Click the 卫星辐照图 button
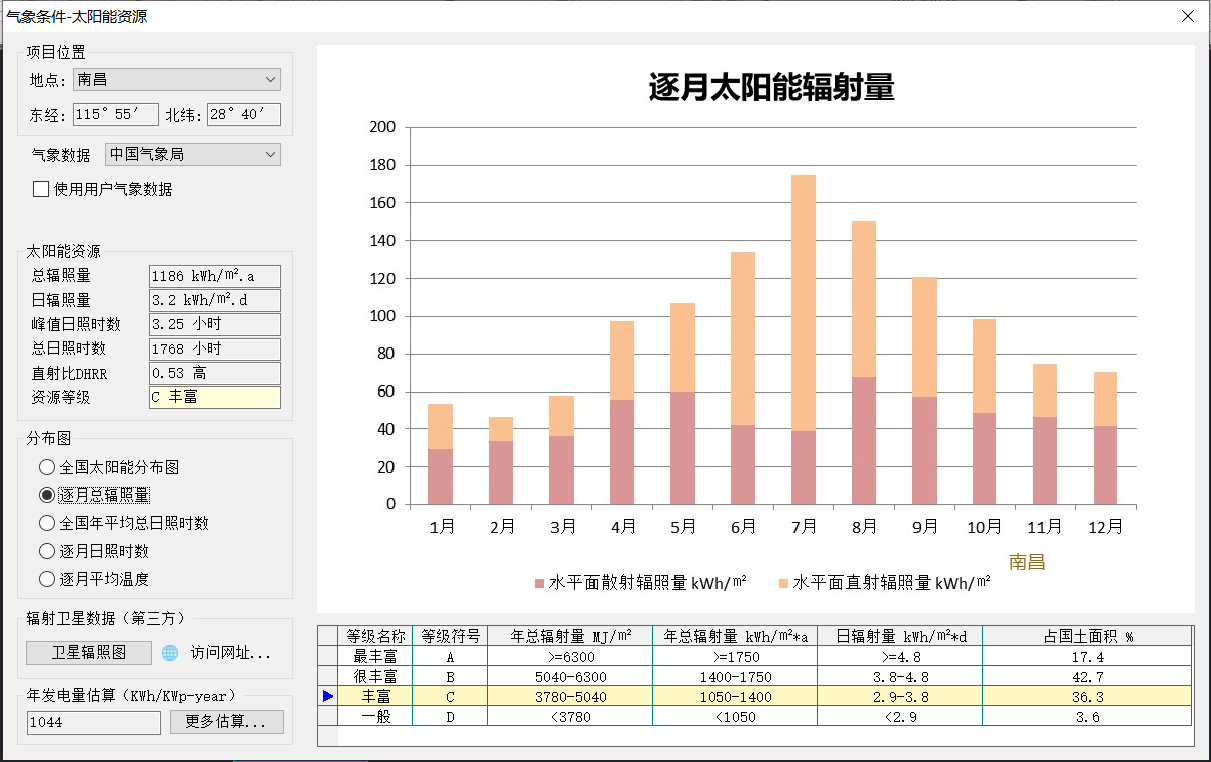Screen dimensions: 1211x762 (x=89, y=653)
